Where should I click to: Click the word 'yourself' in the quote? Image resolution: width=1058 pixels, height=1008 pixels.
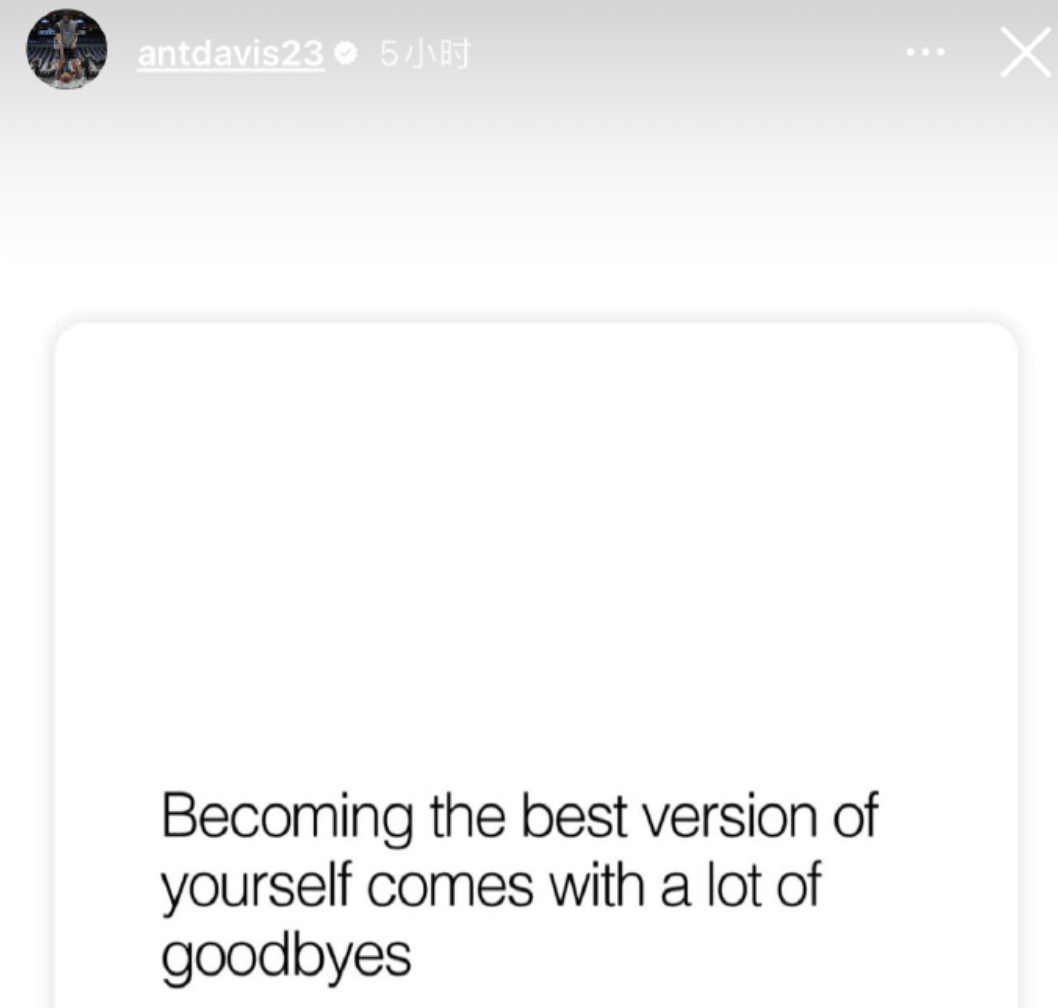tap(256, 887)
